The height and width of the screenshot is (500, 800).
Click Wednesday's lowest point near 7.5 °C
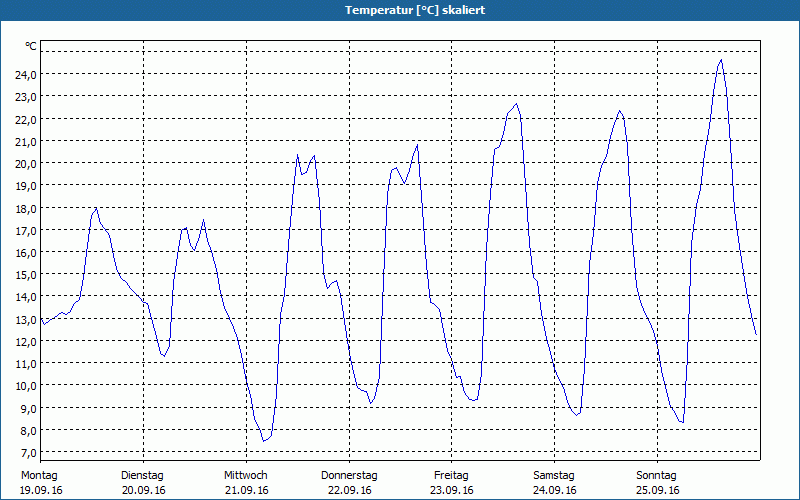(263, 440)
